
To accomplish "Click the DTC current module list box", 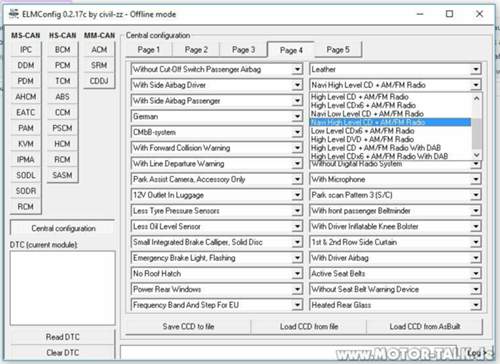I will coord(63,288).
